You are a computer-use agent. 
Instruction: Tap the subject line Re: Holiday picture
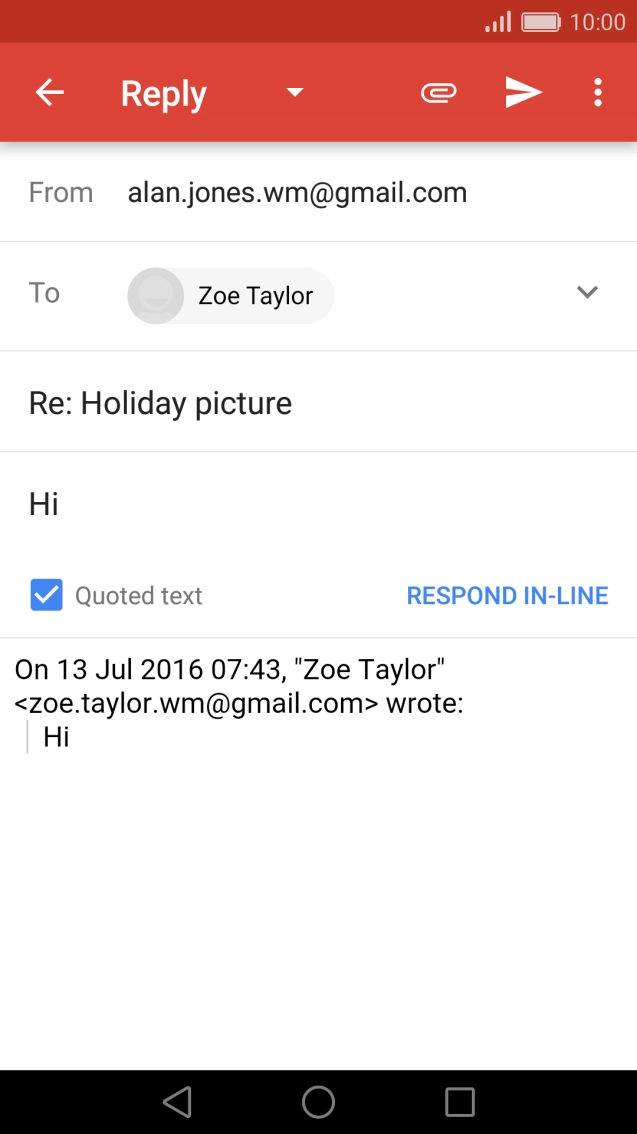click(160, 403)
